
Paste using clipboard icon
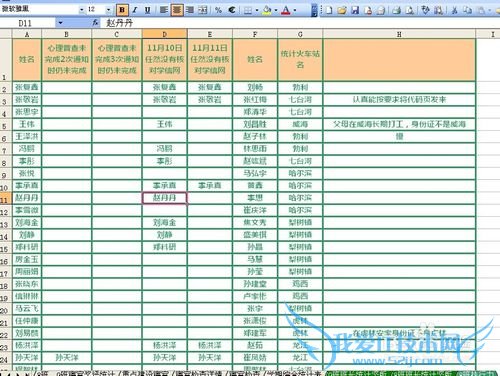pyautogui.click(x=481, y=10)
